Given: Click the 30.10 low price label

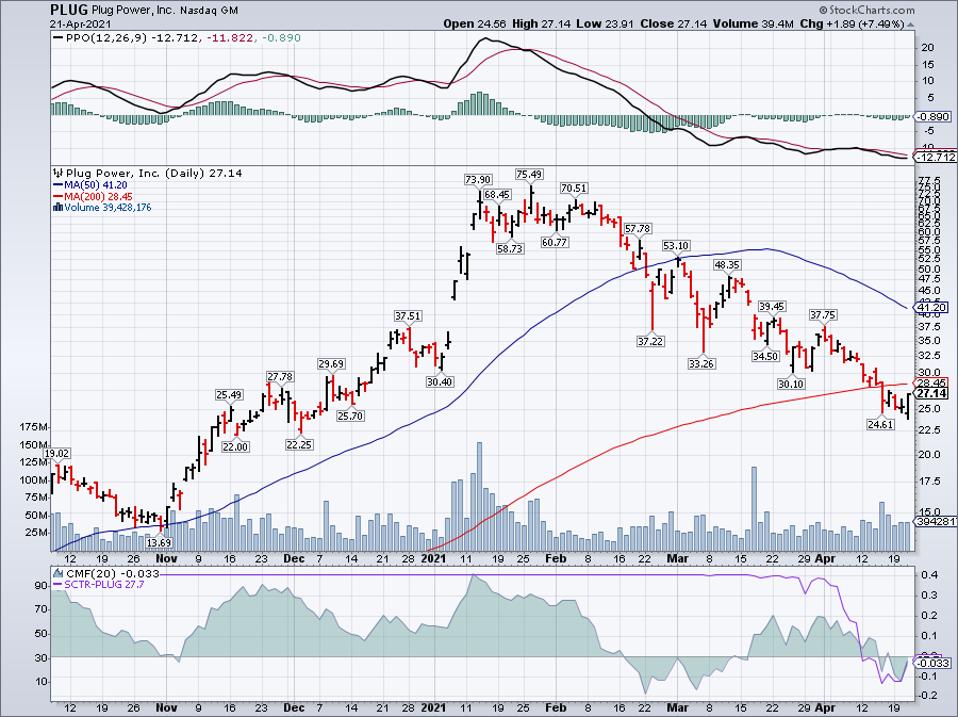Looking at the screenshot, I should [x=791, y=384].
